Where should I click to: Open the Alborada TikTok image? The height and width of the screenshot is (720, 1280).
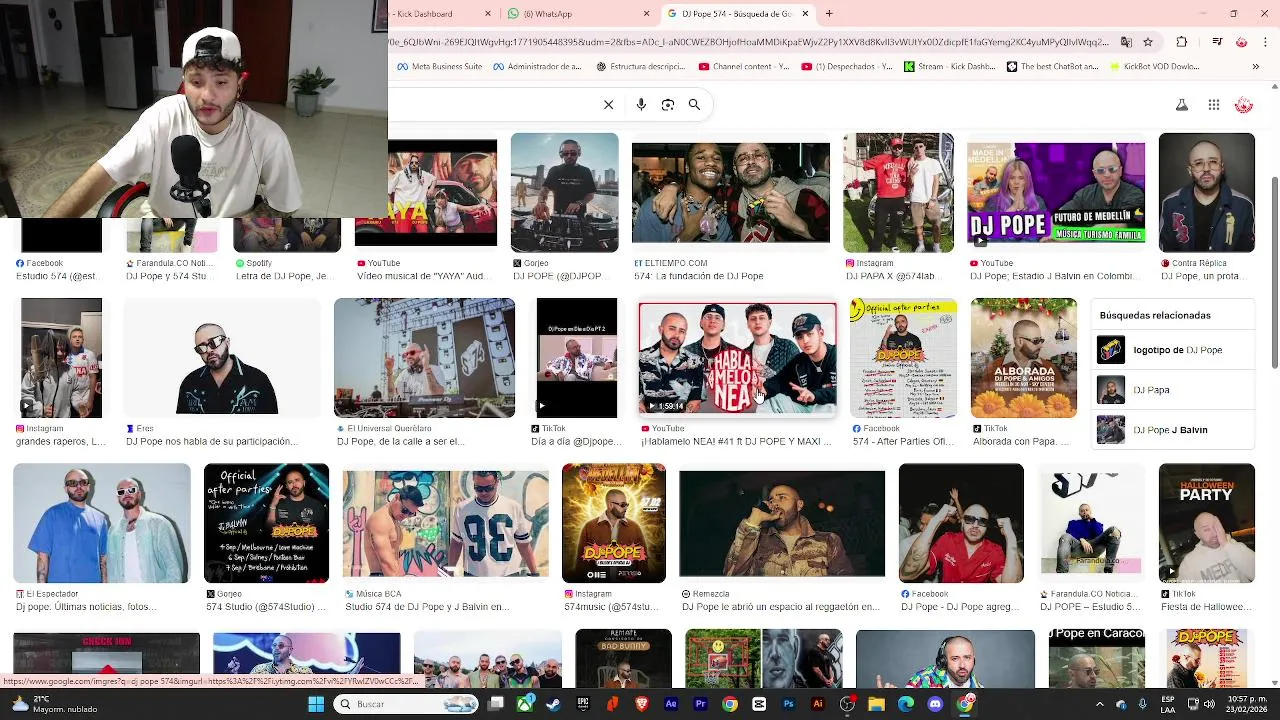1024,358
